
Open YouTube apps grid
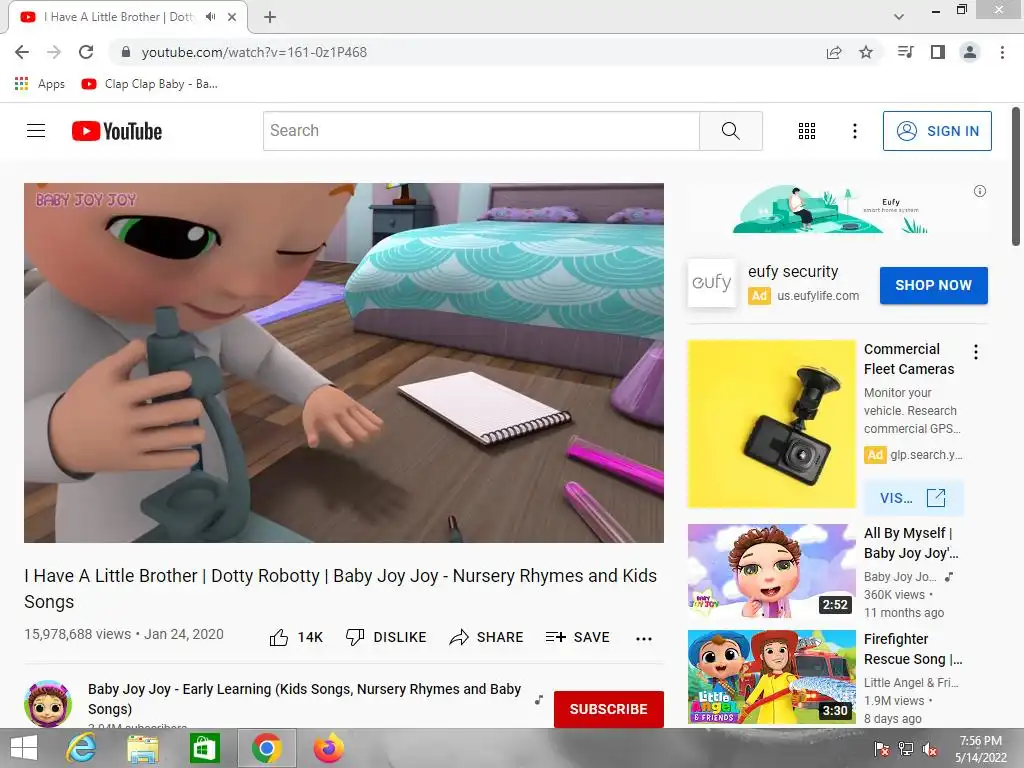coord(807,131)
